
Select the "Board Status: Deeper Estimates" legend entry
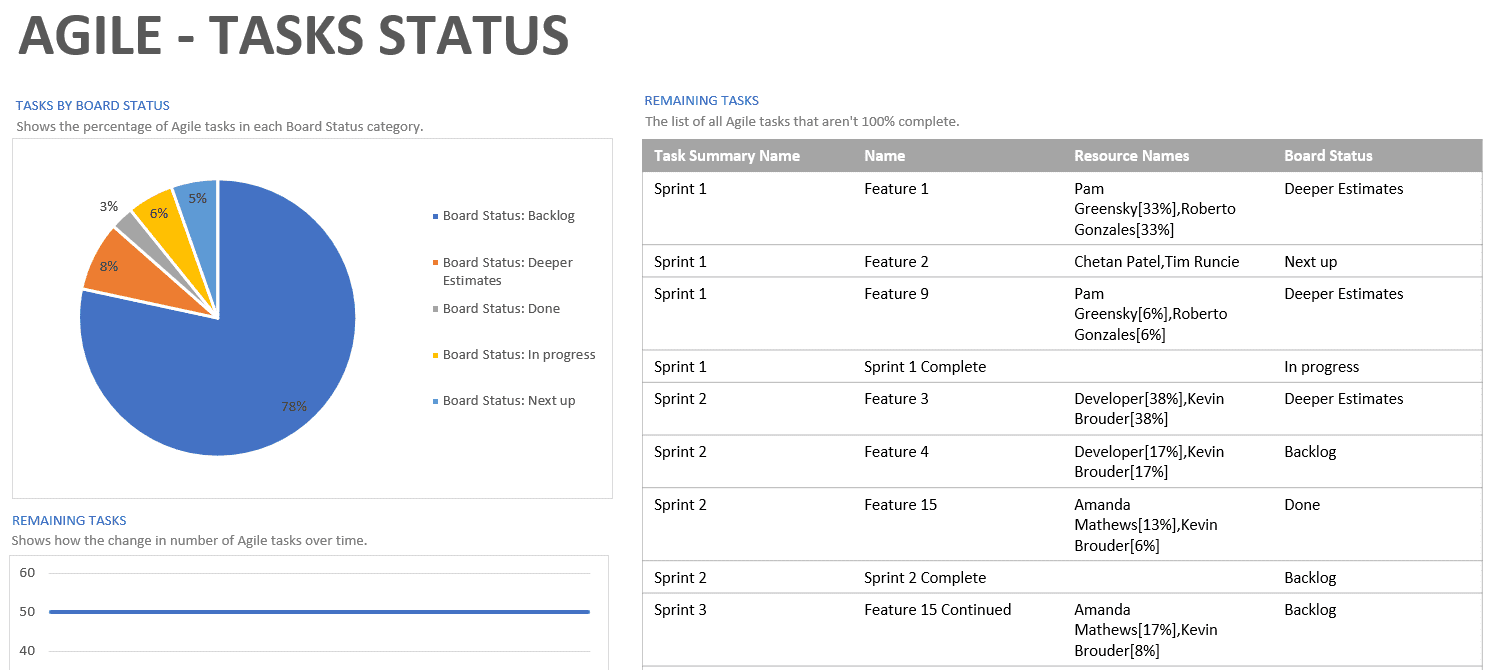tap(504, 271)
